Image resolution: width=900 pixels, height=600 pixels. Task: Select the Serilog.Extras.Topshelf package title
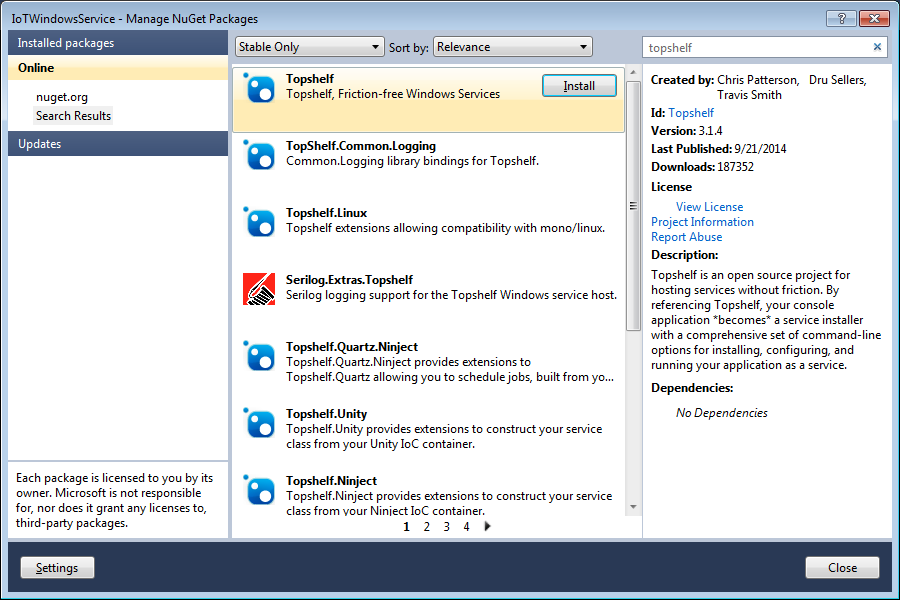point(350,280)
